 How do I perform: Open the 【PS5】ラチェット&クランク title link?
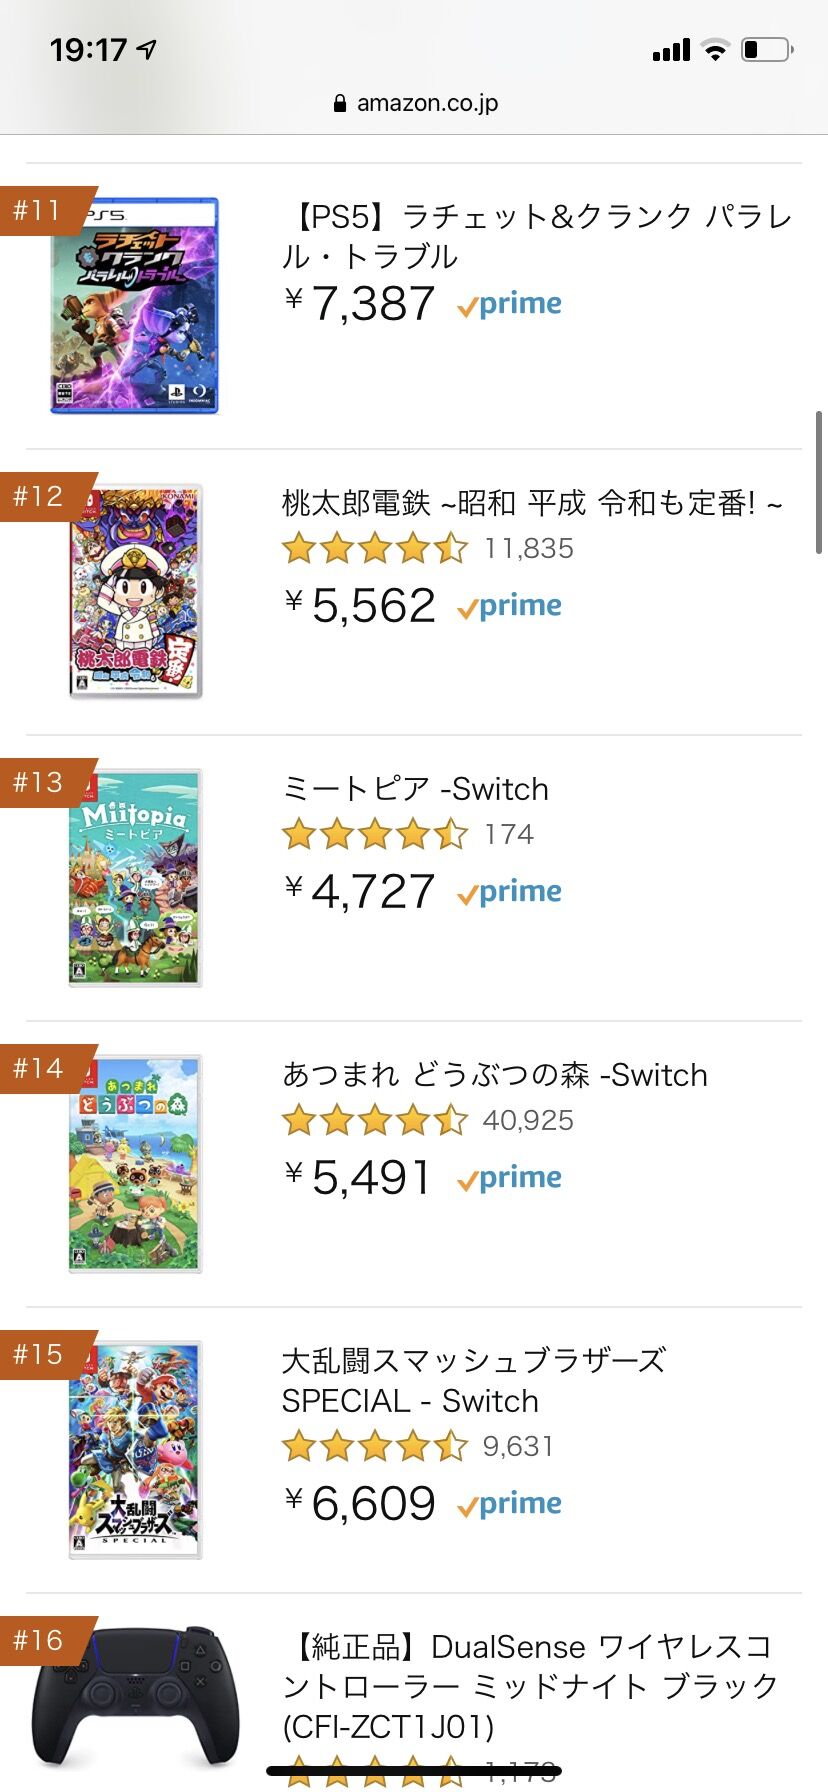pos(538,236)
